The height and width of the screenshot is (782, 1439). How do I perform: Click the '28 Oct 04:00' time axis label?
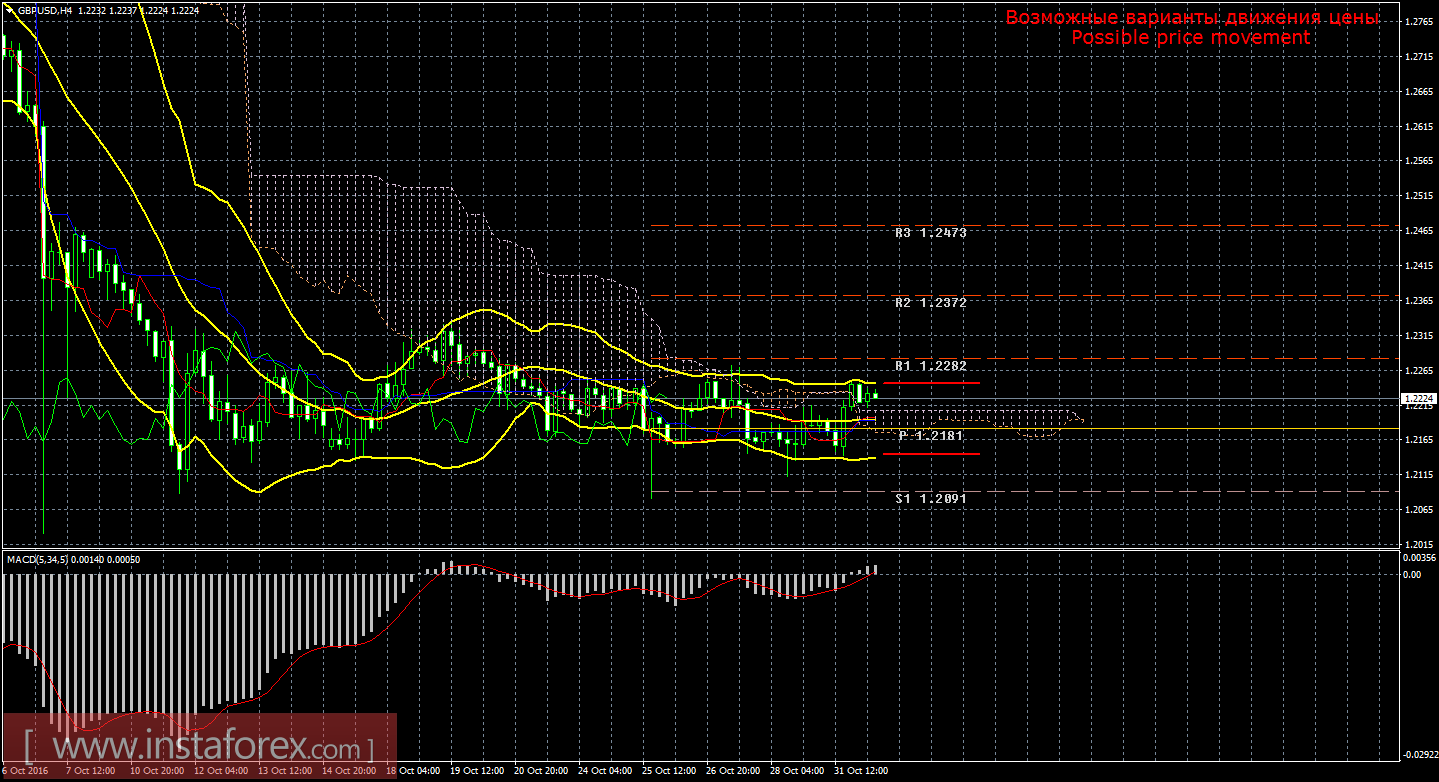pos(799,772)
